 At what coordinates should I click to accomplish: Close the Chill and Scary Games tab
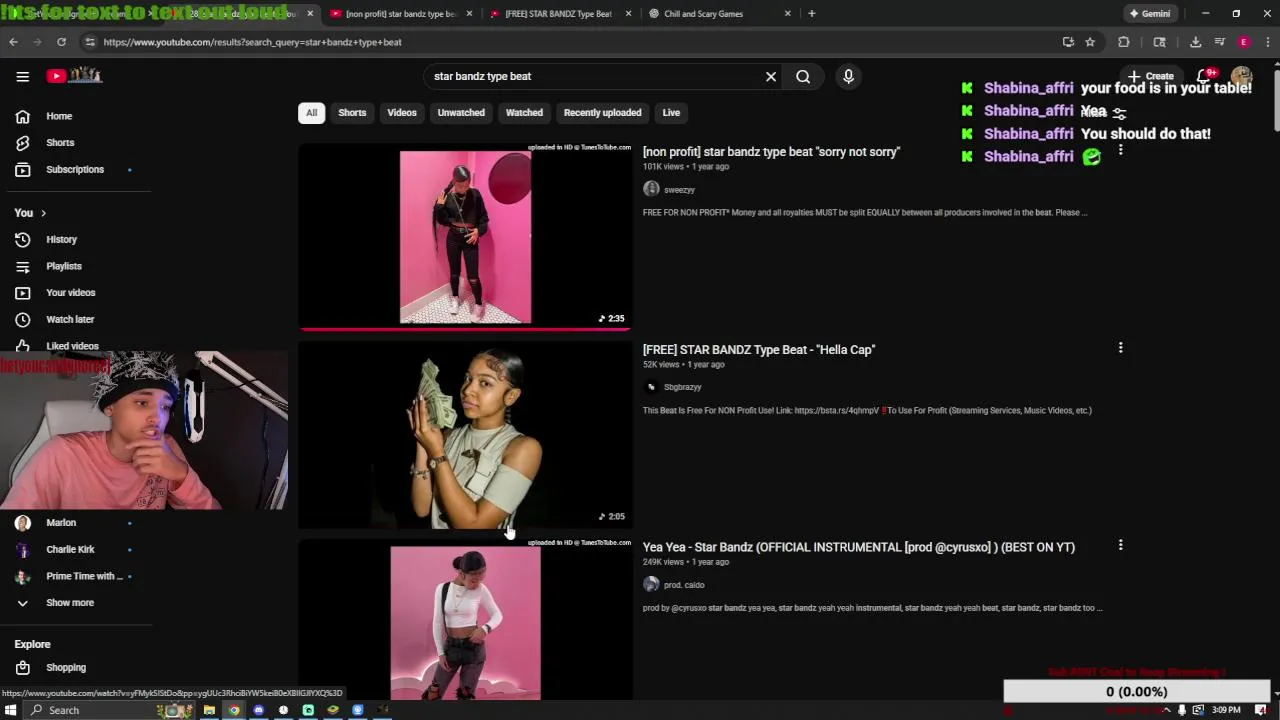(x=788, y=14)
